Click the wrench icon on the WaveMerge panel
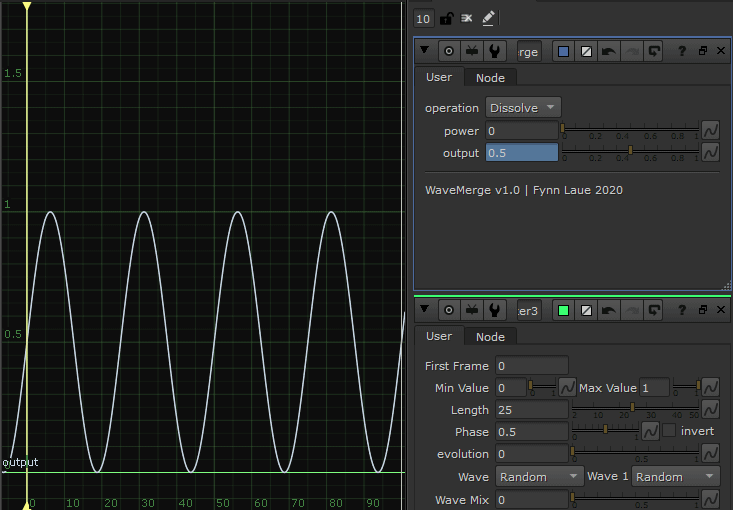 pos(495,51)
